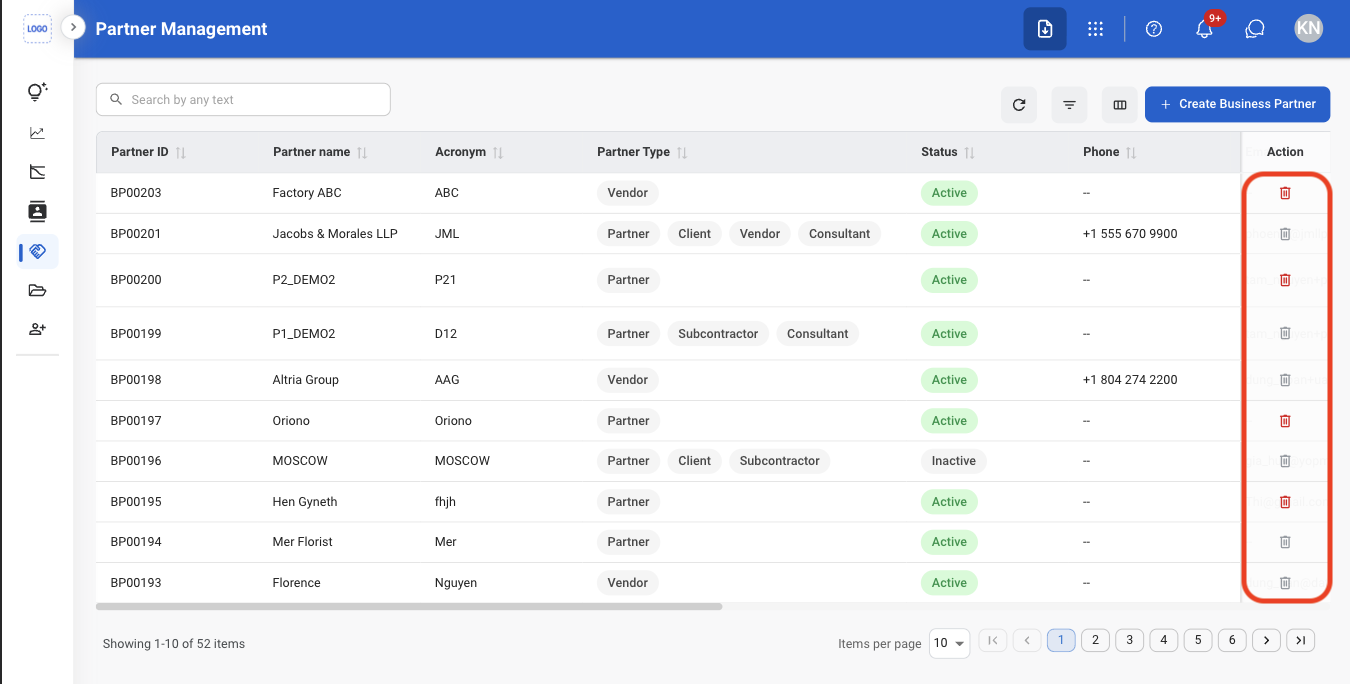
Task: Delete the Oriono partner
Action: pyautogui.click(x=1285, y=421)
